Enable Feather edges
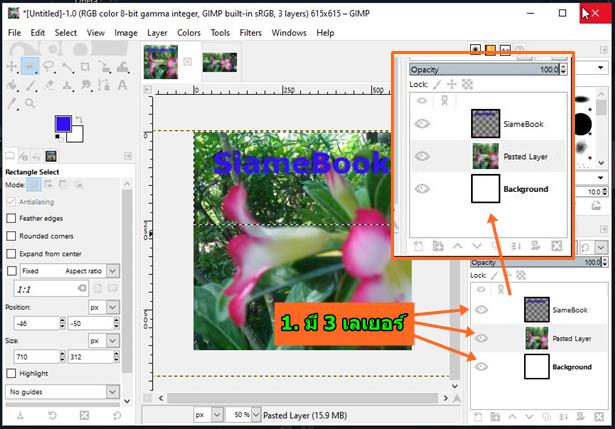615x429 pixels. [x=11, y=218]
